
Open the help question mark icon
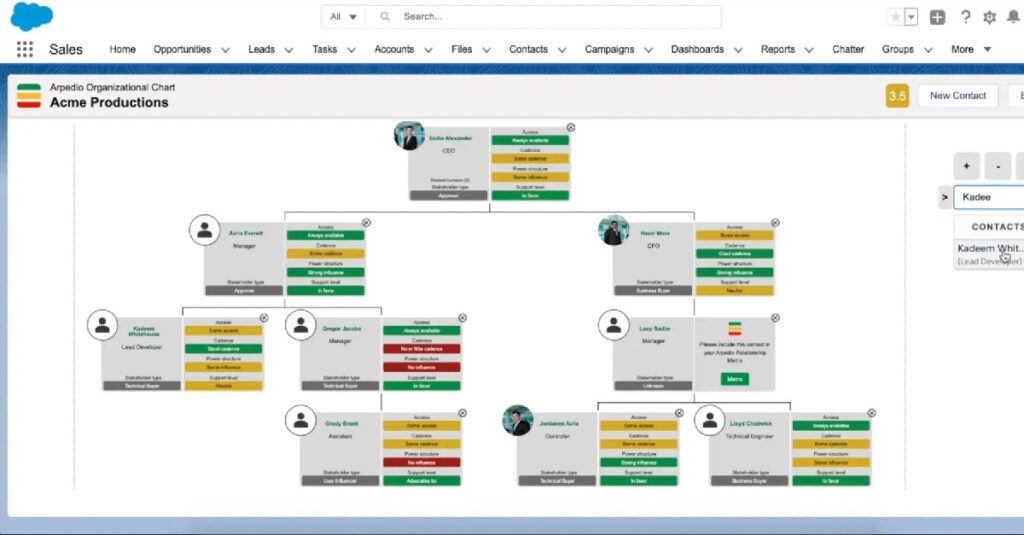pyautogui.click(x=965, y=18)
